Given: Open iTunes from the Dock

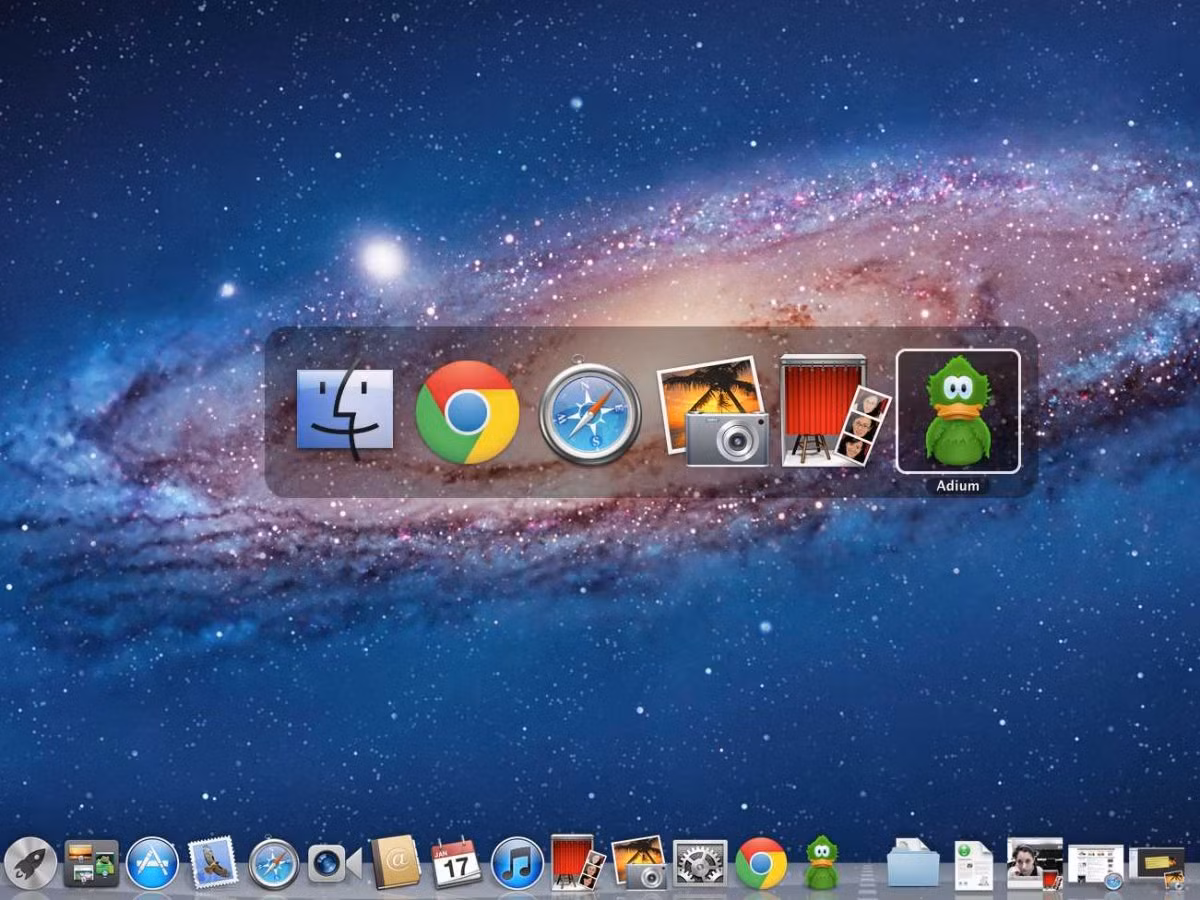Looking at the screenshot, I should [517, 863].
